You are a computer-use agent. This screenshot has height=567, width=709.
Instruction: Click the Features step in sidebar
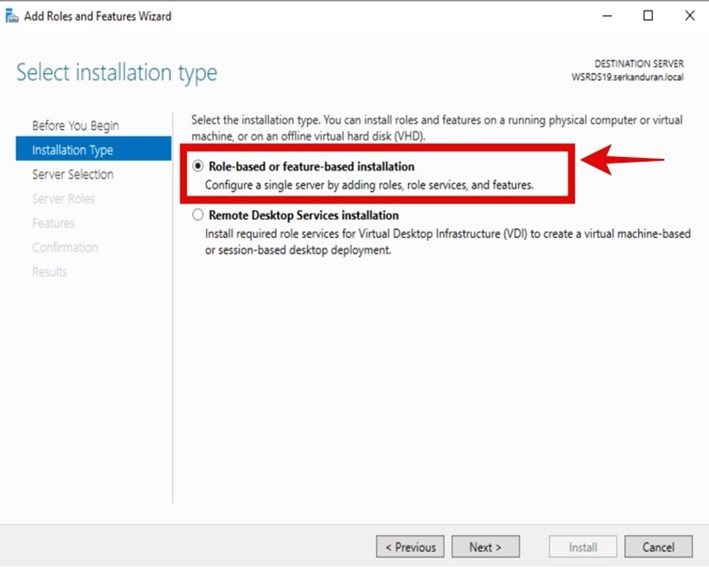(53, 223)
